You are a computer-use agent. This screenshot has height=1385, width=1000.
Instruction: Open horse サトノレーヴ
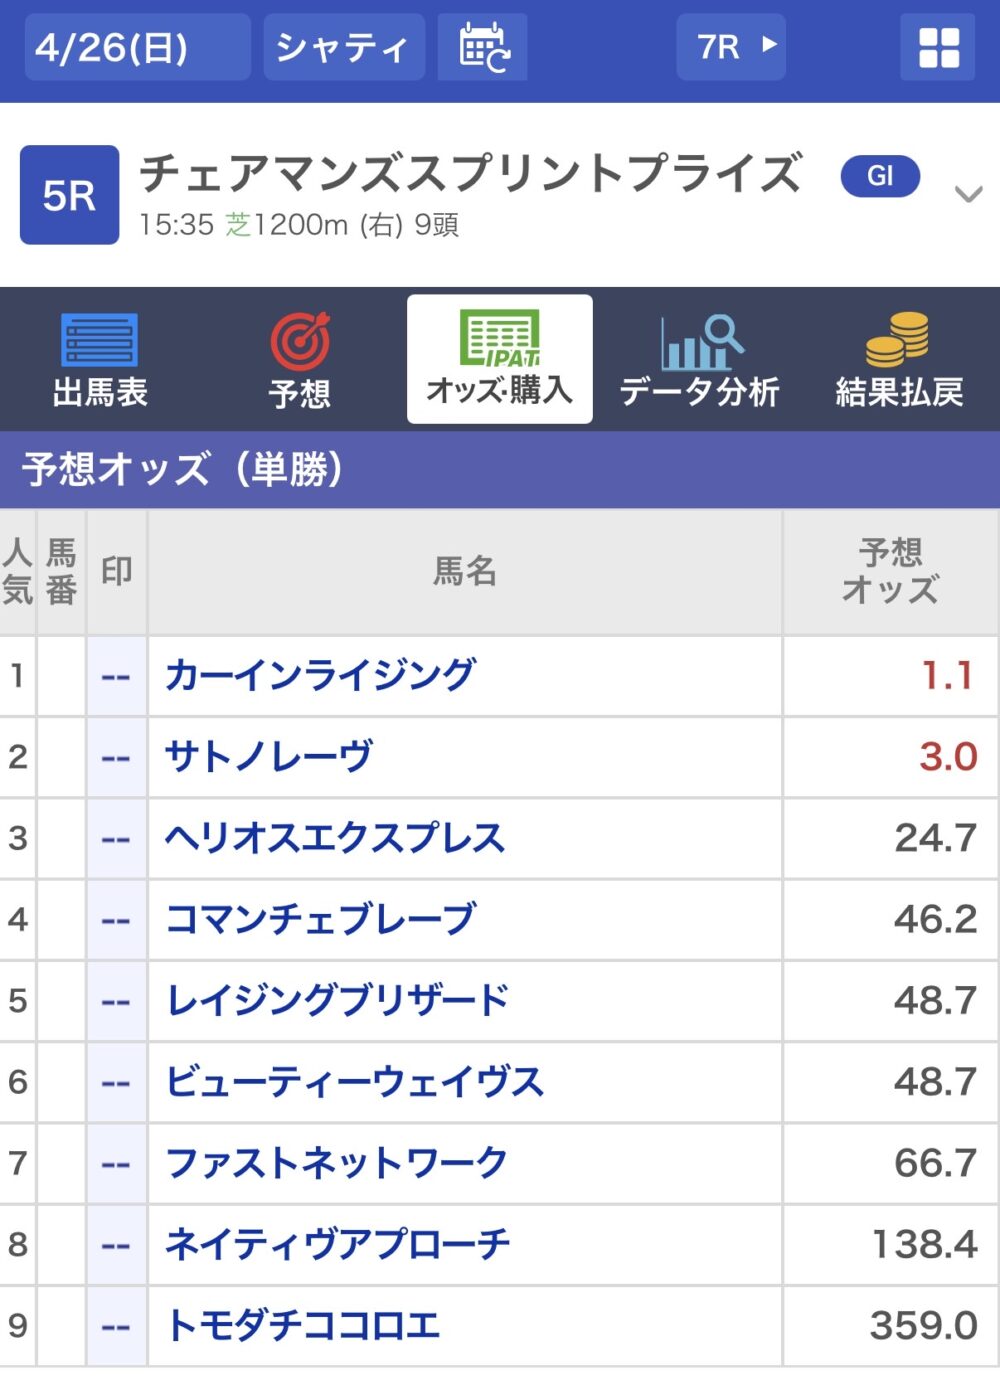[x=268, y=757]
